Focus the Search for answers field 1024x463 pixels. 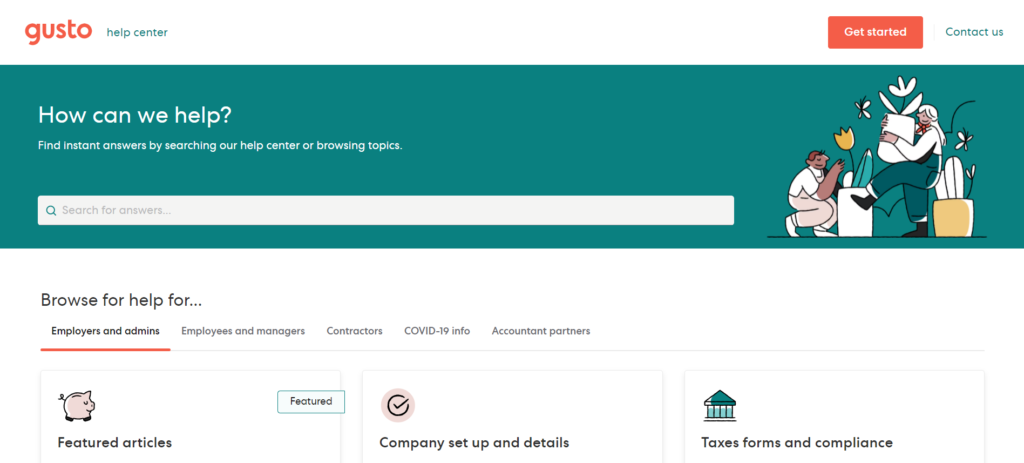pyautogui.click(x=390, y=210)
